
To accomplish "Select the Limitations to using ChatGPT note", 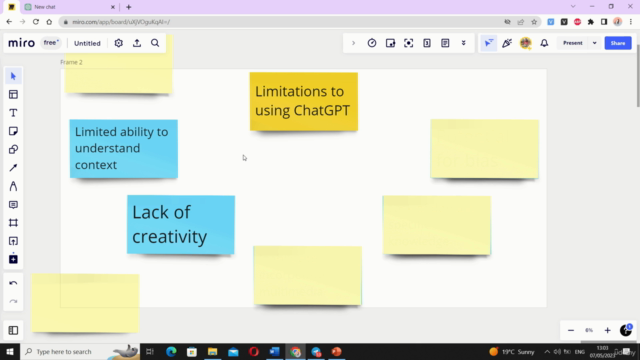I will pos(304,101).
